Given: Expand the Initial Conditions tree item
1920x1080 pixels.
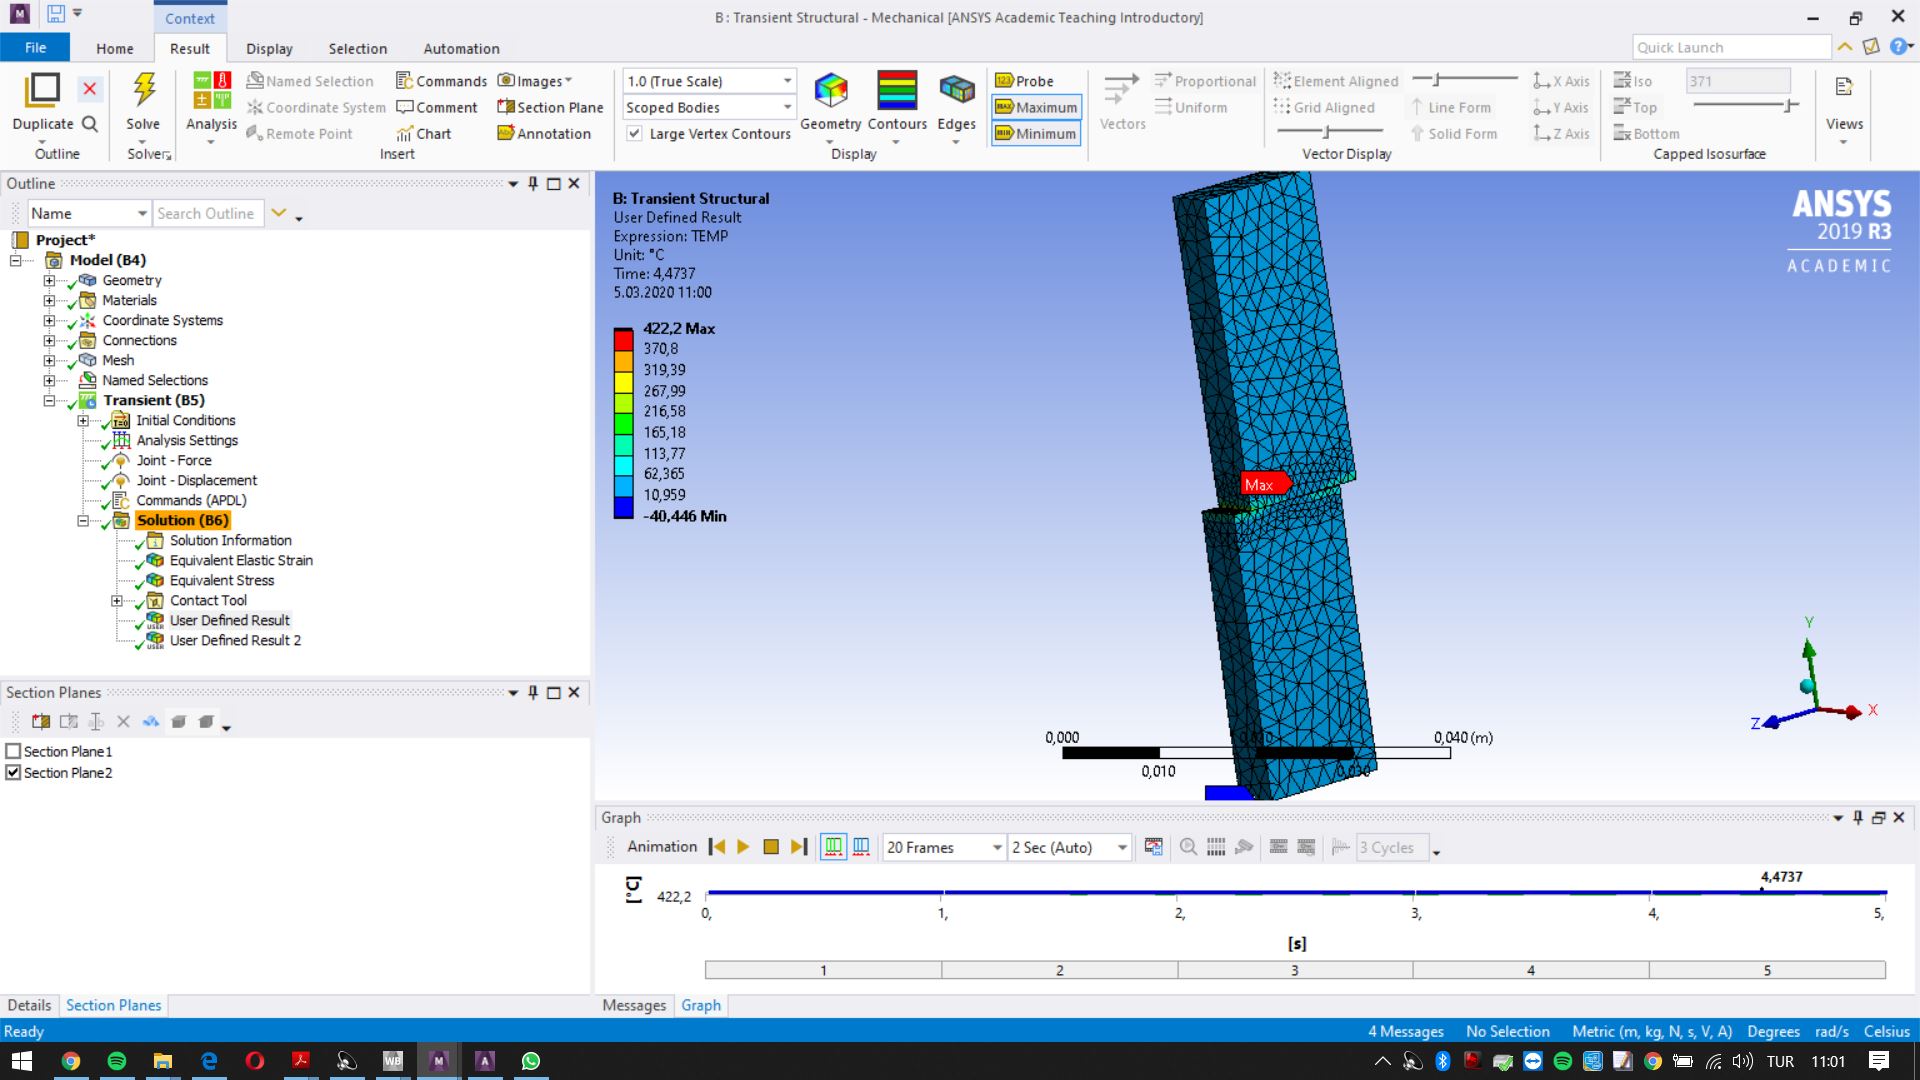Looking at the screenshot, I should [x=85, y=420].
